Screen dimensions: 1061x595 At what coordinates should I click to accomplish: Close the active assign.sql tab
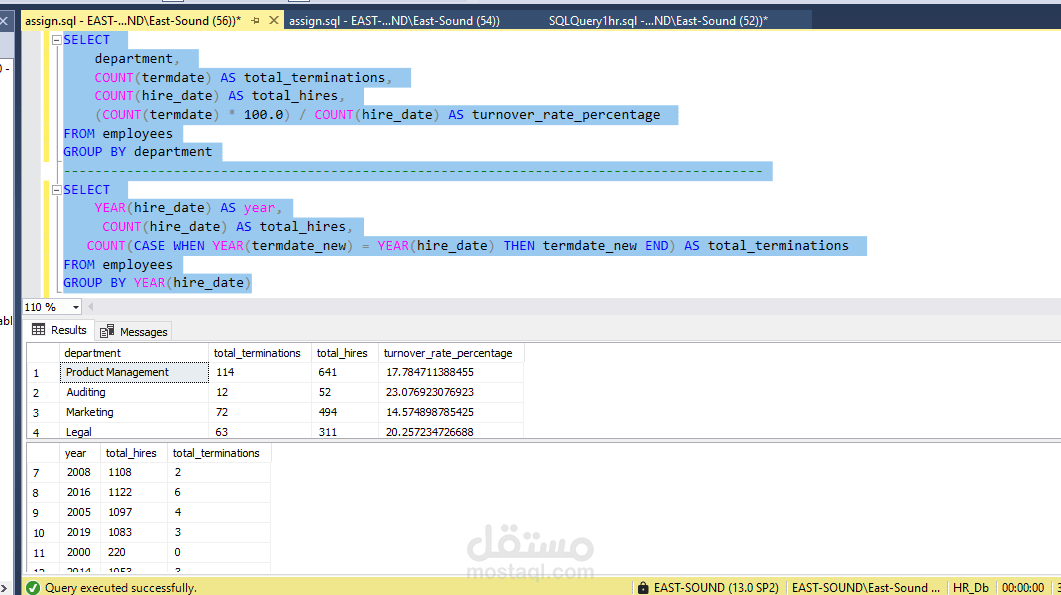point(274,18)
